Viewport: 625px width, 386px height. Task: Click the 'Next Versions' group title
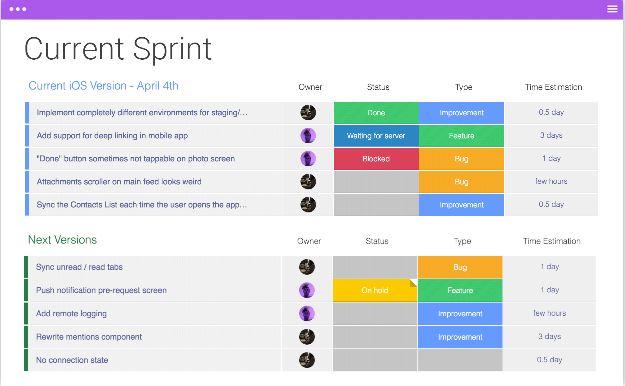point(63,240)
